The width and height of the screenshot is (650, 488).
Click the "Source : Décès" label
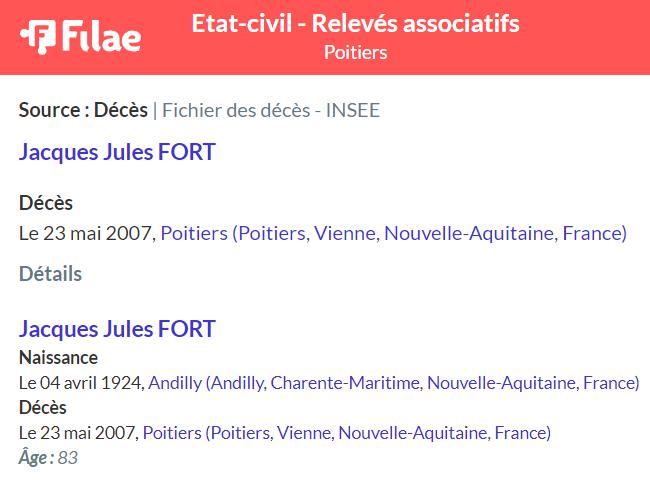[x=83, y=110]
